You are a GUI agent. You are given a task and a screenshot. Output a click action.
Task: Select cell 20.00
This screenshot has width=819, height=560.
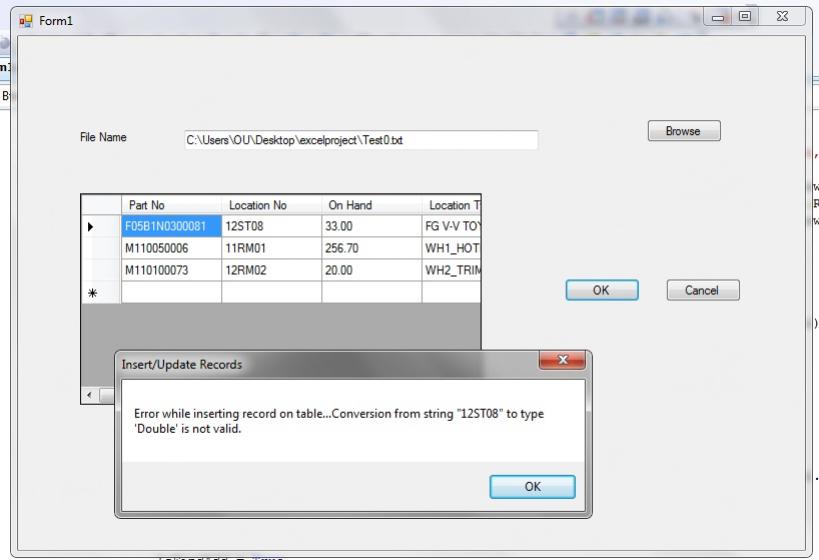pos(372,270)
